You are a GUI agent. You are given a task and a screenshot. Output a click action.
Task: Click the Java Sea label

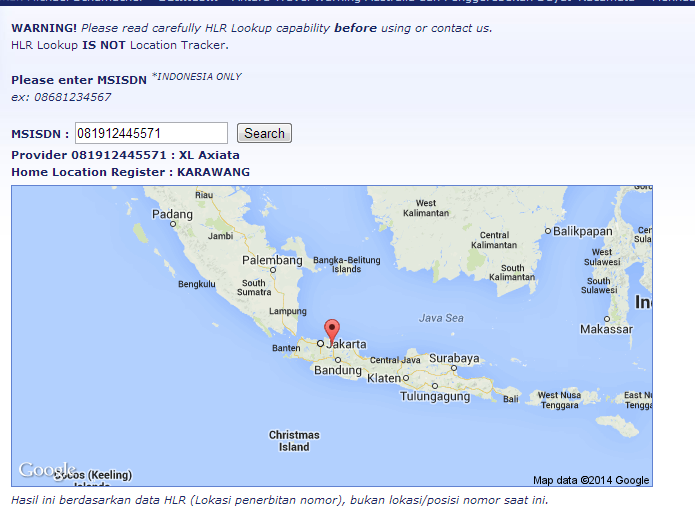(x=441, y=318)
